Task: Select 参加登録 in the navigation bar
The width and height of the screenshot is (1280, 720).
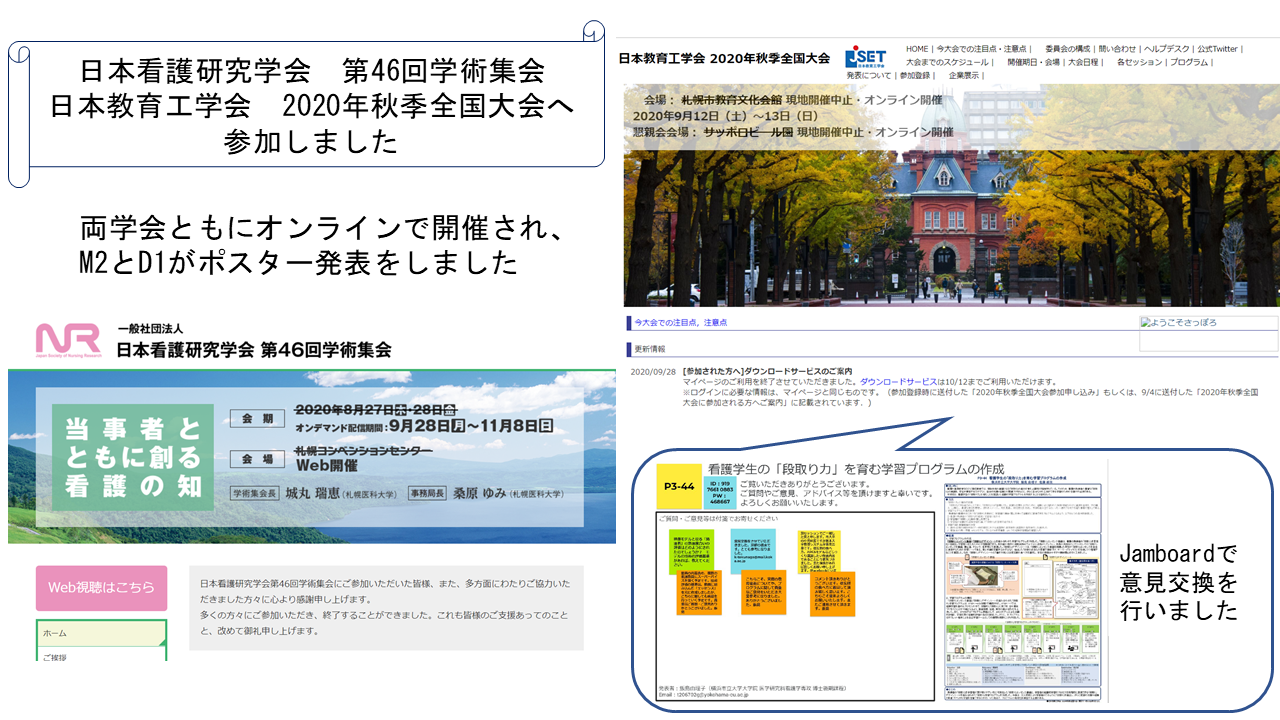Action: 915,75
